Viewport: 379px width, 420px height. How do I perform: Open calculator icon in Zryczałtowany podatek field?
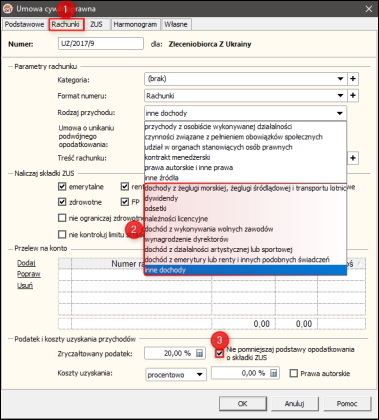199,354
